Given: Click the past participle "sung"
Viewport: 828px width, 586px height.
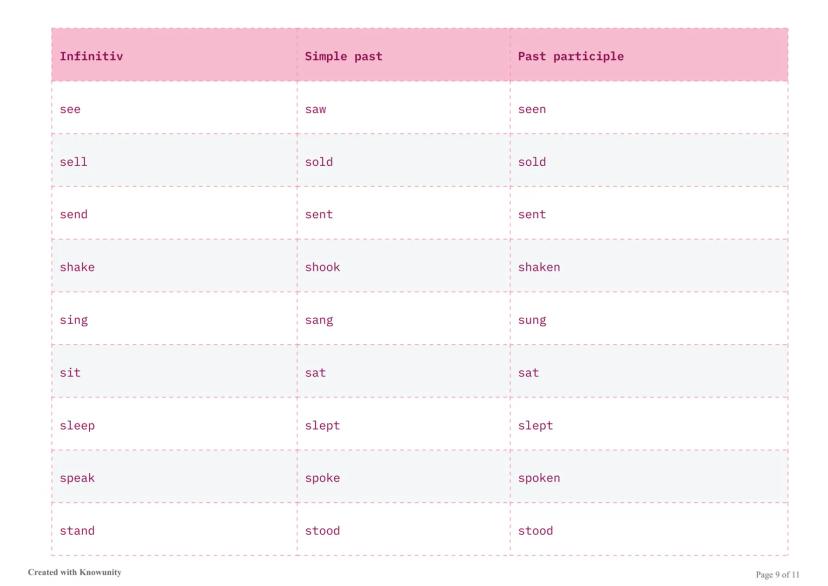Looking at the screenshot, I should coord(532,320).
